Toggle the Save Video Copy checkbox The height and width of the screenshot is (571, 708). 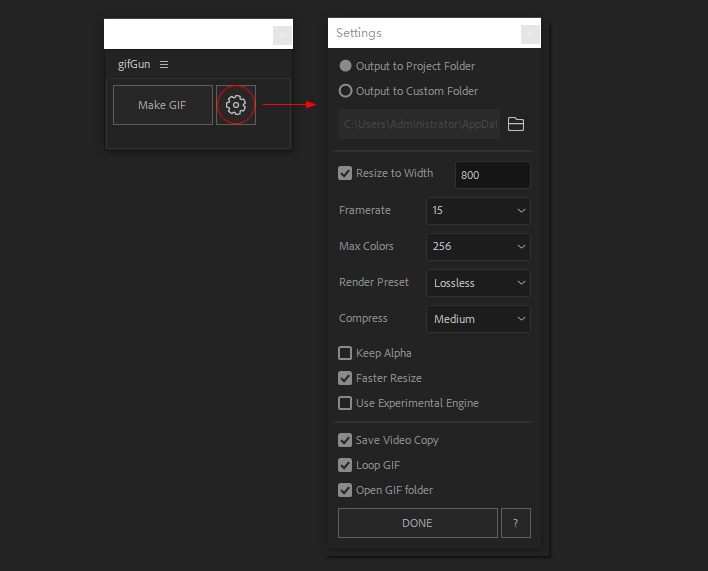click(x=346, y=440)
